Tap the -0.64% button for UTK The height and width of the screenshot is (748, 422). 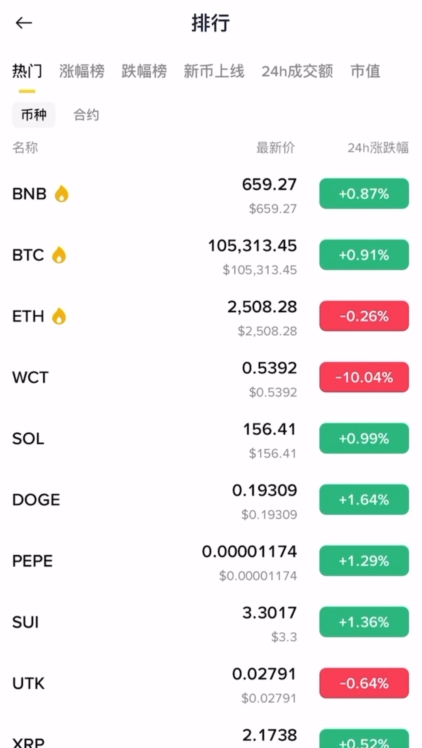pos(364,683)
